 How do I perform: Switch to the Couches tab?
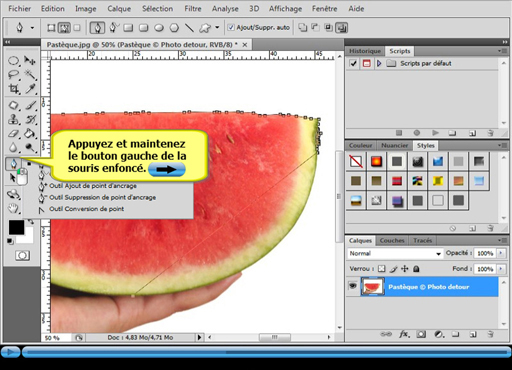[392, 240]
